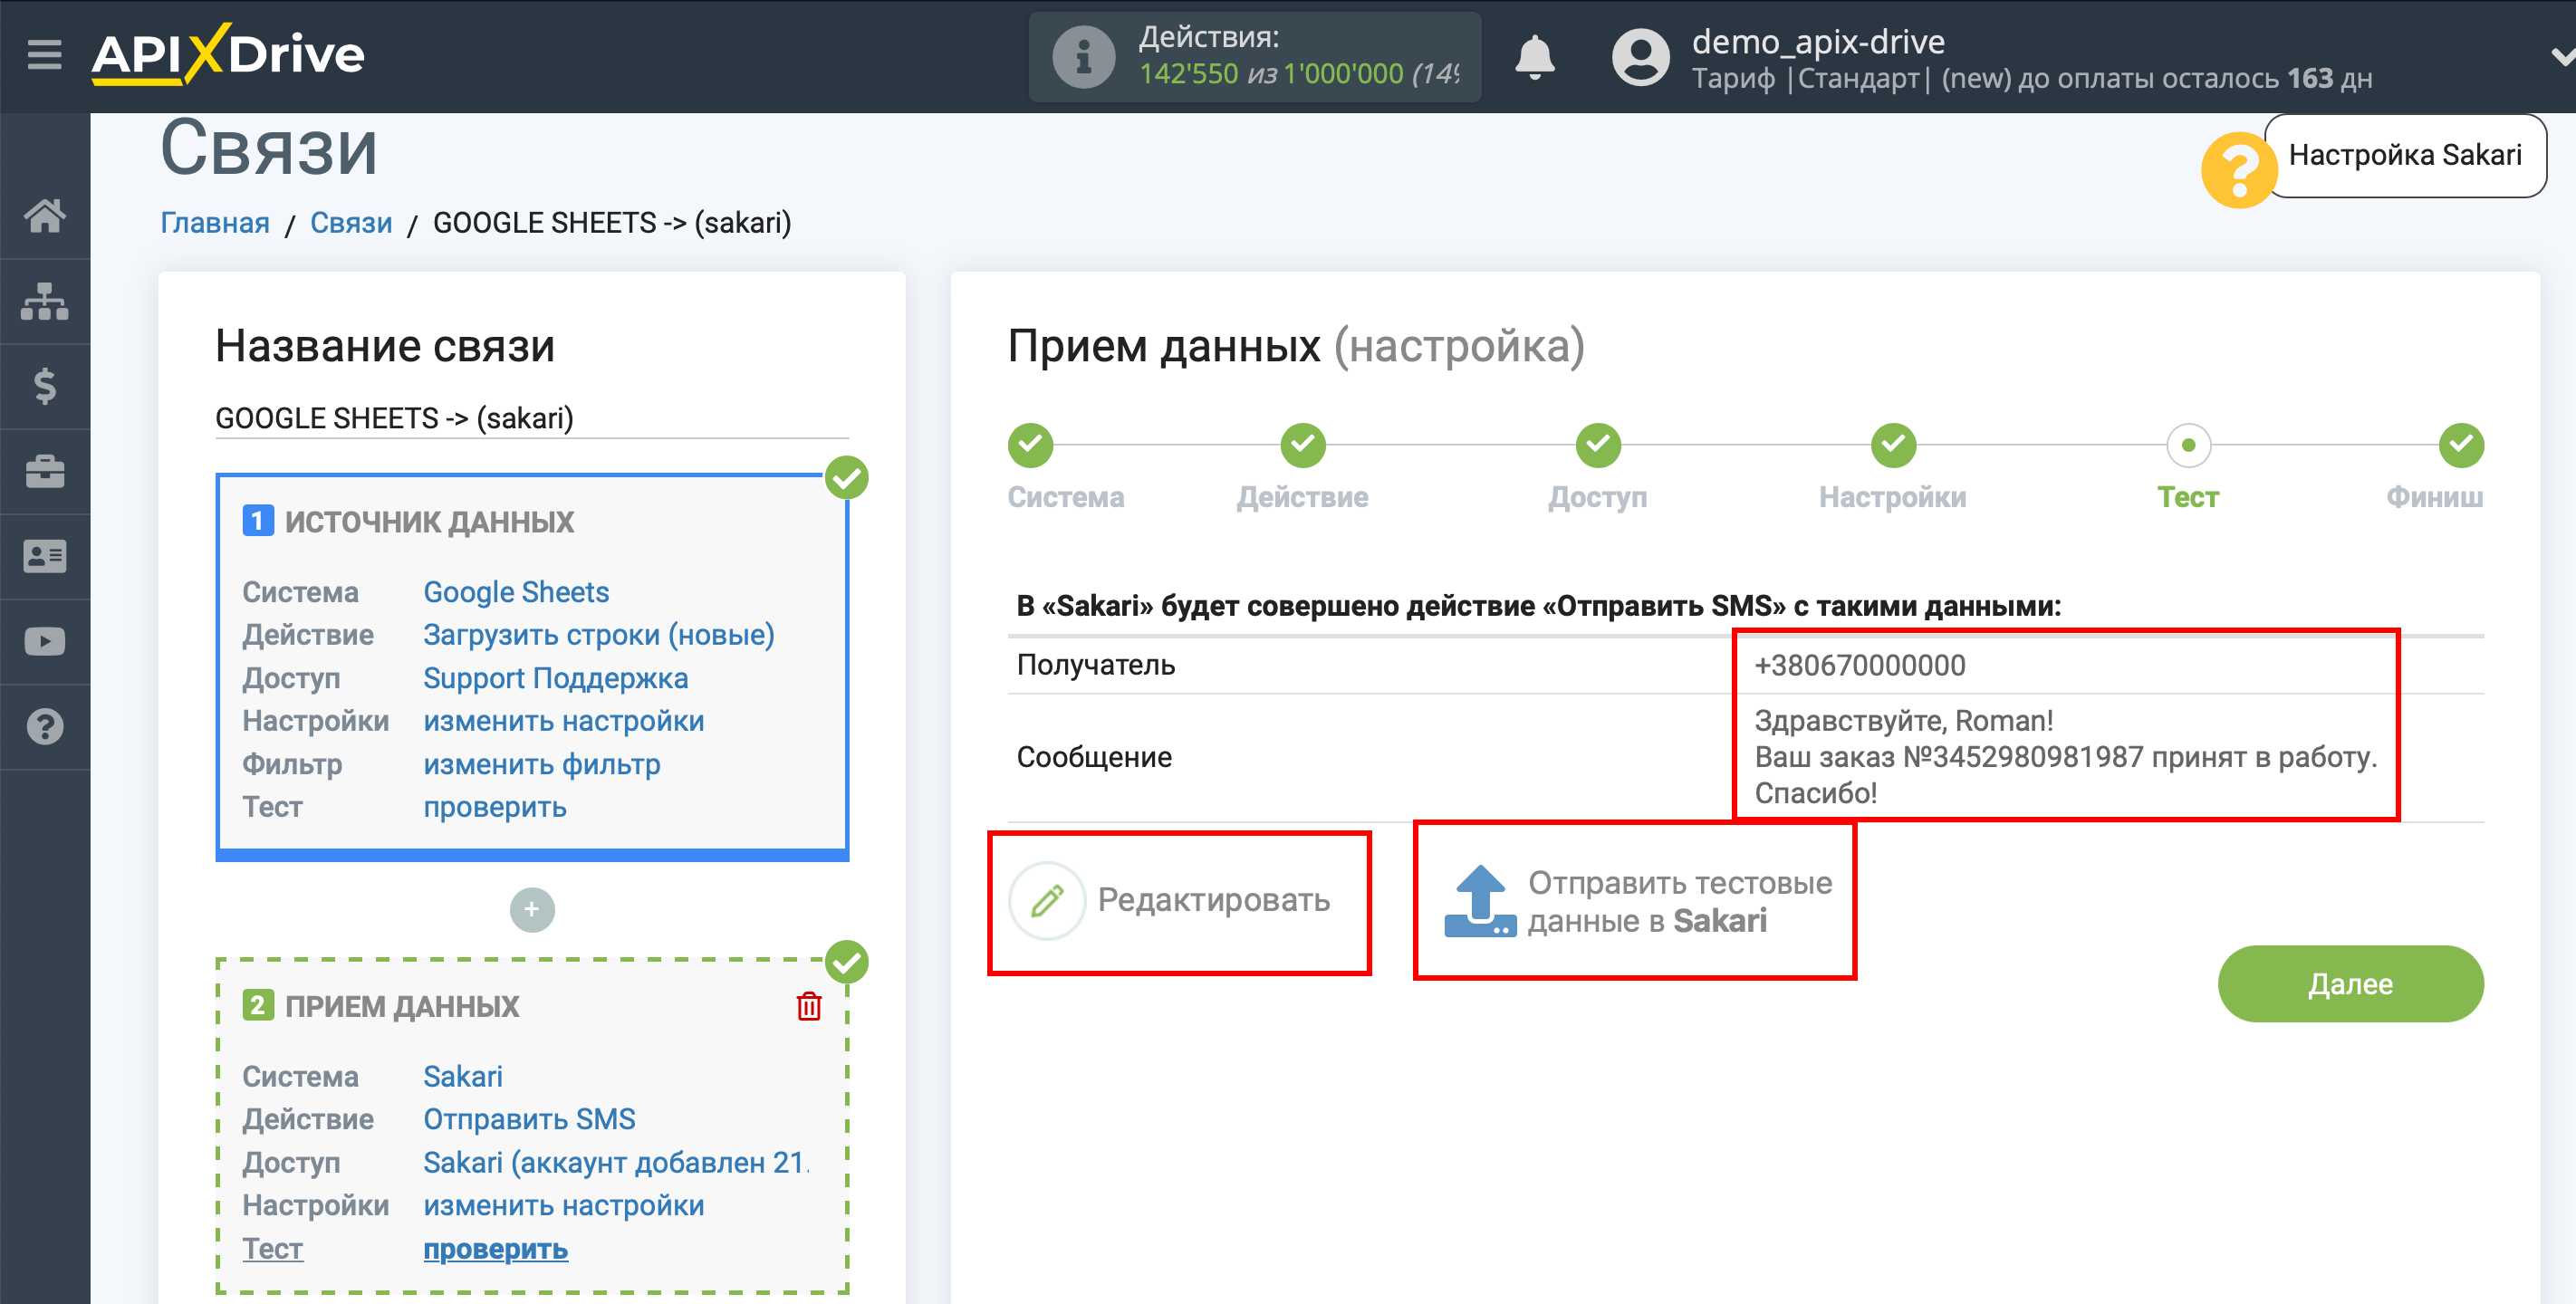Click source изменить настройки link
The image size is (2576, 1304).
(564, 721)
